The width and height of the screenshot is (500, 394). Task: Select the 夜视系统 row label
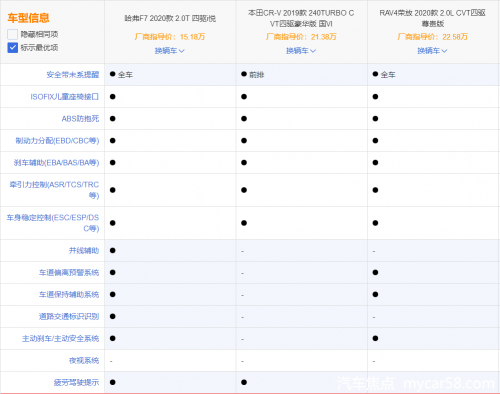click(84, 360)
